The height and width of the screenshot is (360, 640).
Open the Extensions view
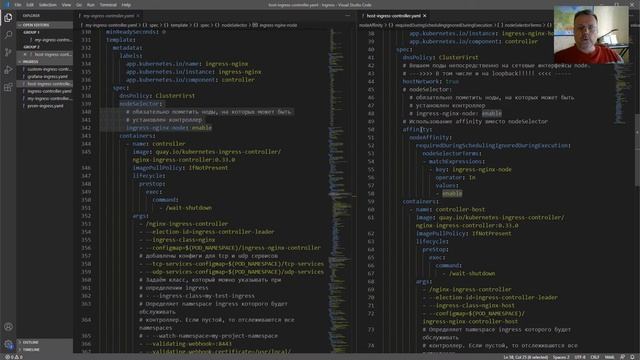point(8,87)
